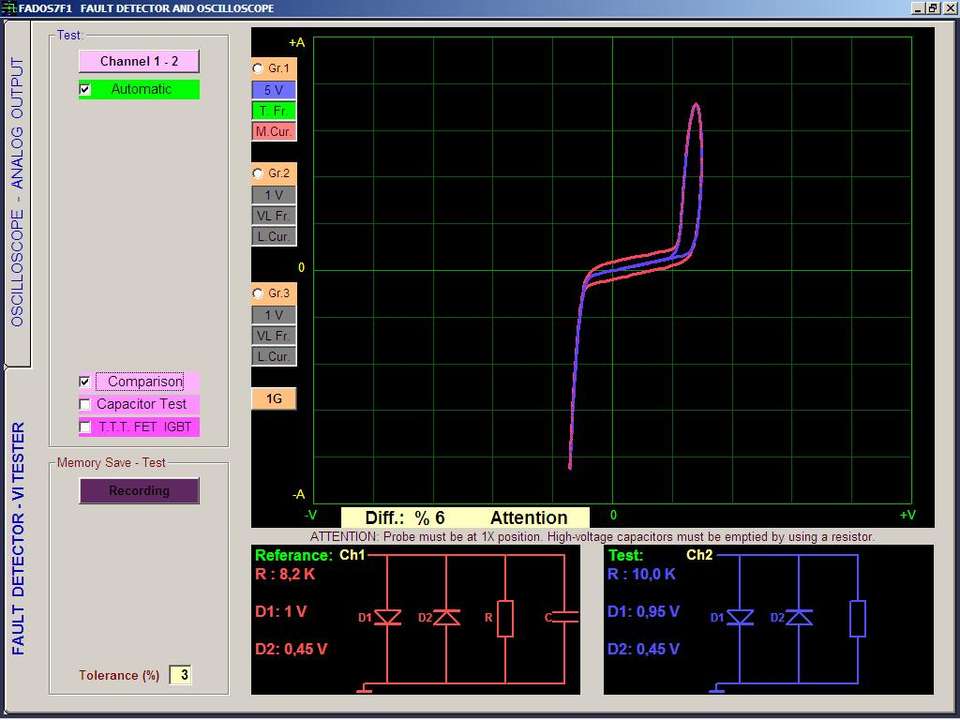The image size is (960, 720).
Task: Click the FADOS7F1 application icon in title bar
Action: tap(9, 7)
